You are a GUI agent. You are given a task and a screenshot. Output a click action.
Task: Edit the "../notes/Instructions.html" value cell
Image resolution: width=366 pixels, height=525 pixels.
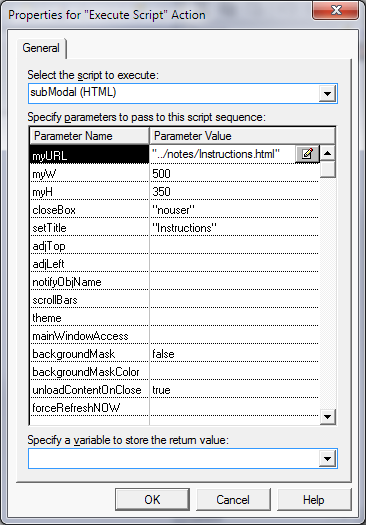[x=222, y=154]
